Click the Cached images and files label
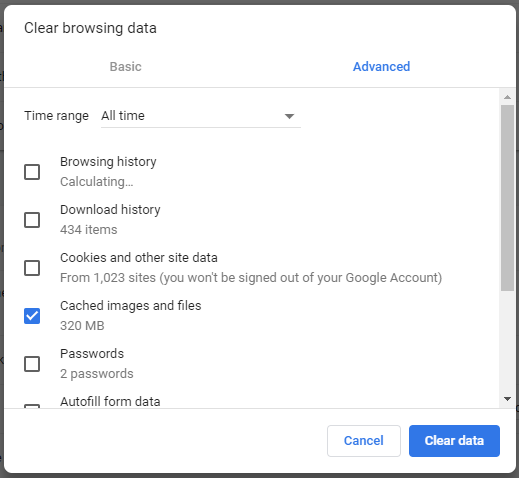 [x=131, y=306]
